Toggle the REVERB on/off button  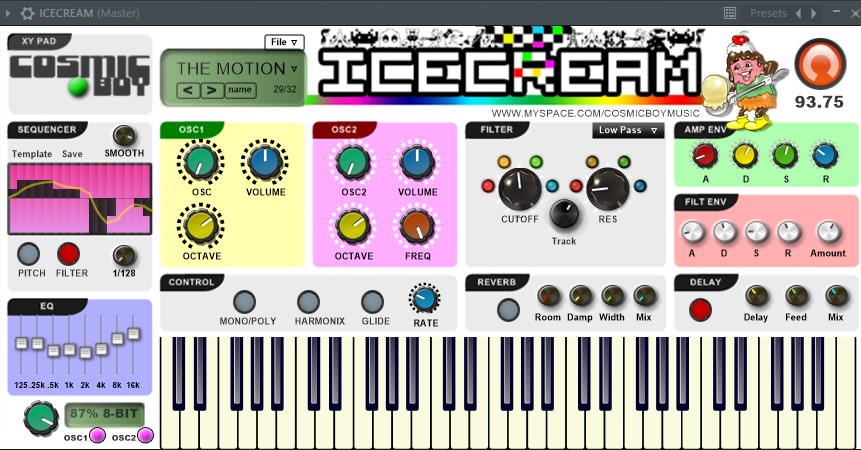508,310
